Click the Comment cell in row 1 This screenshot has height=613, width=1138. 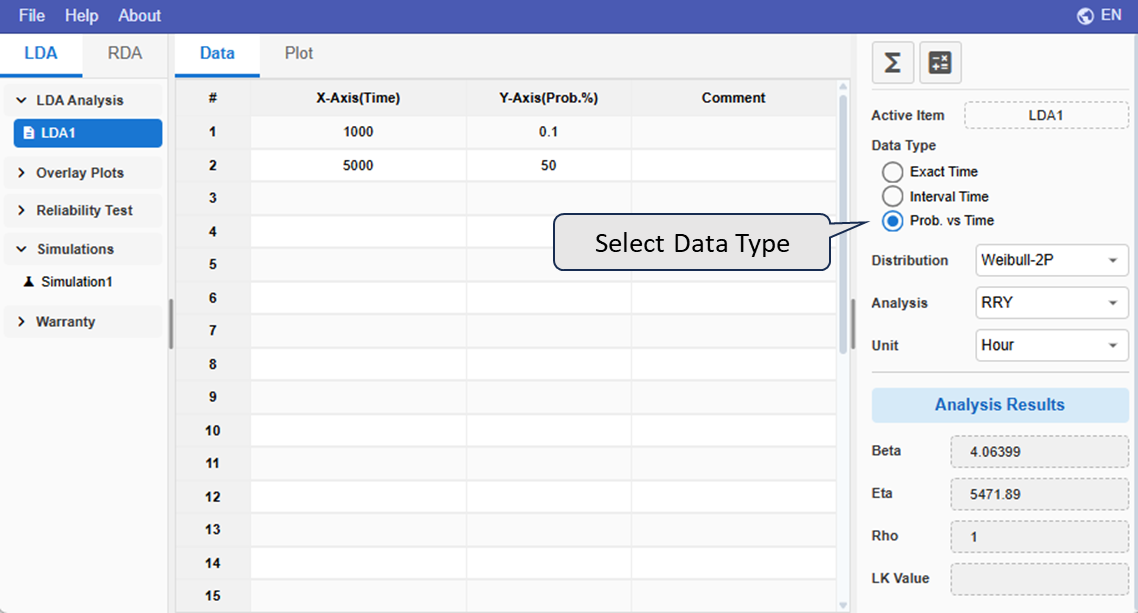pos(734,132)
